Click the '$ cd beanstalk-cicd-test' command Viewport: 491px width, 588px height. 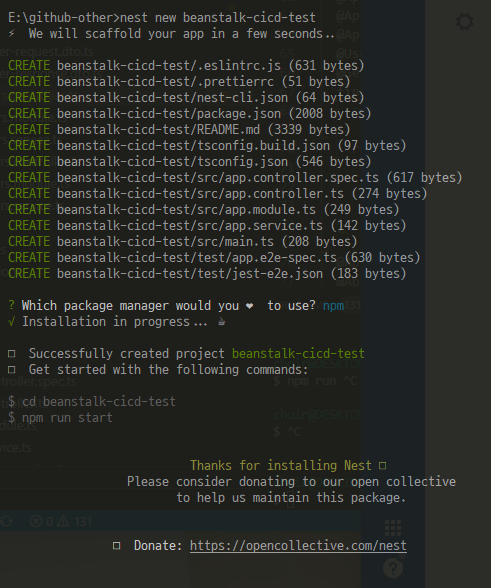92,402
